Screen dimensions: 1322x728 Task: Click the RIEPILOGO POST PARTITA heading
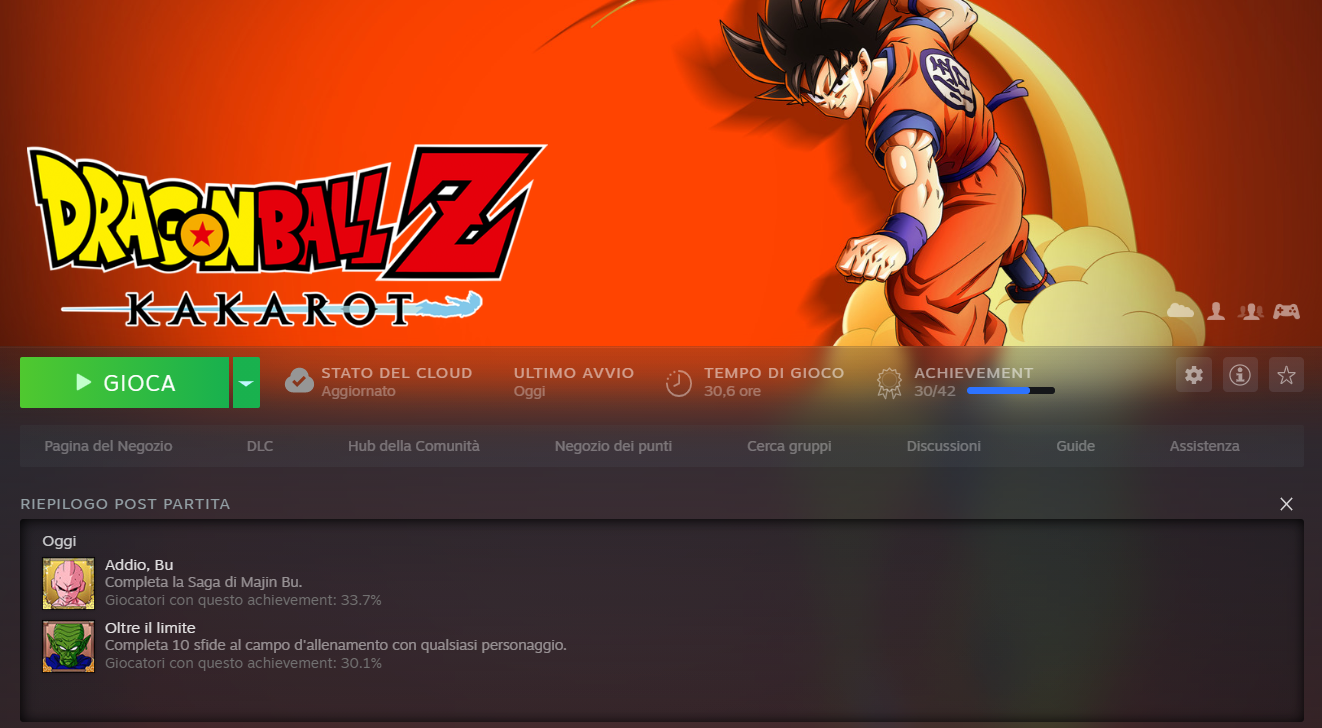click(125, 504)
